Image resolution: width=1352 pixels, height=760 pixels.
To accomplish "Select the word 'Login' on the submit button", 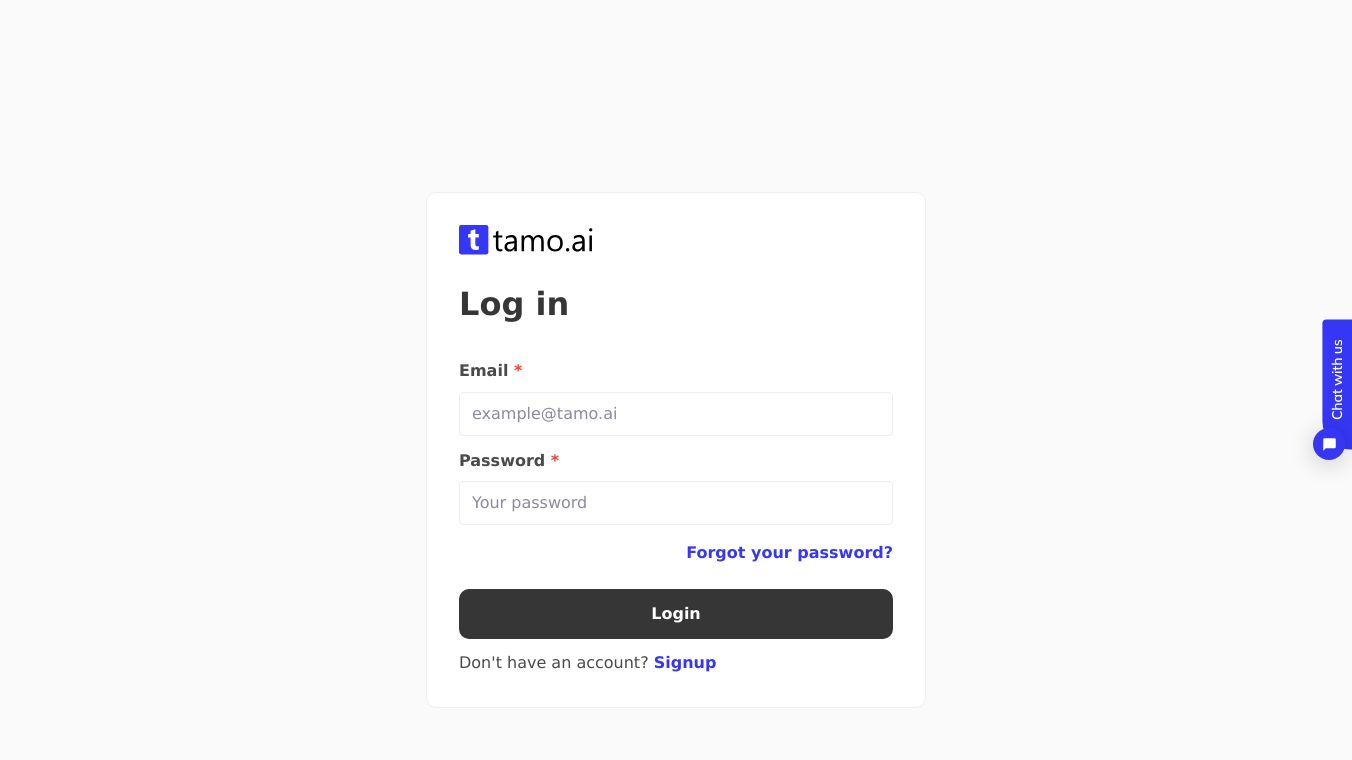I will [x=676, y=614].
